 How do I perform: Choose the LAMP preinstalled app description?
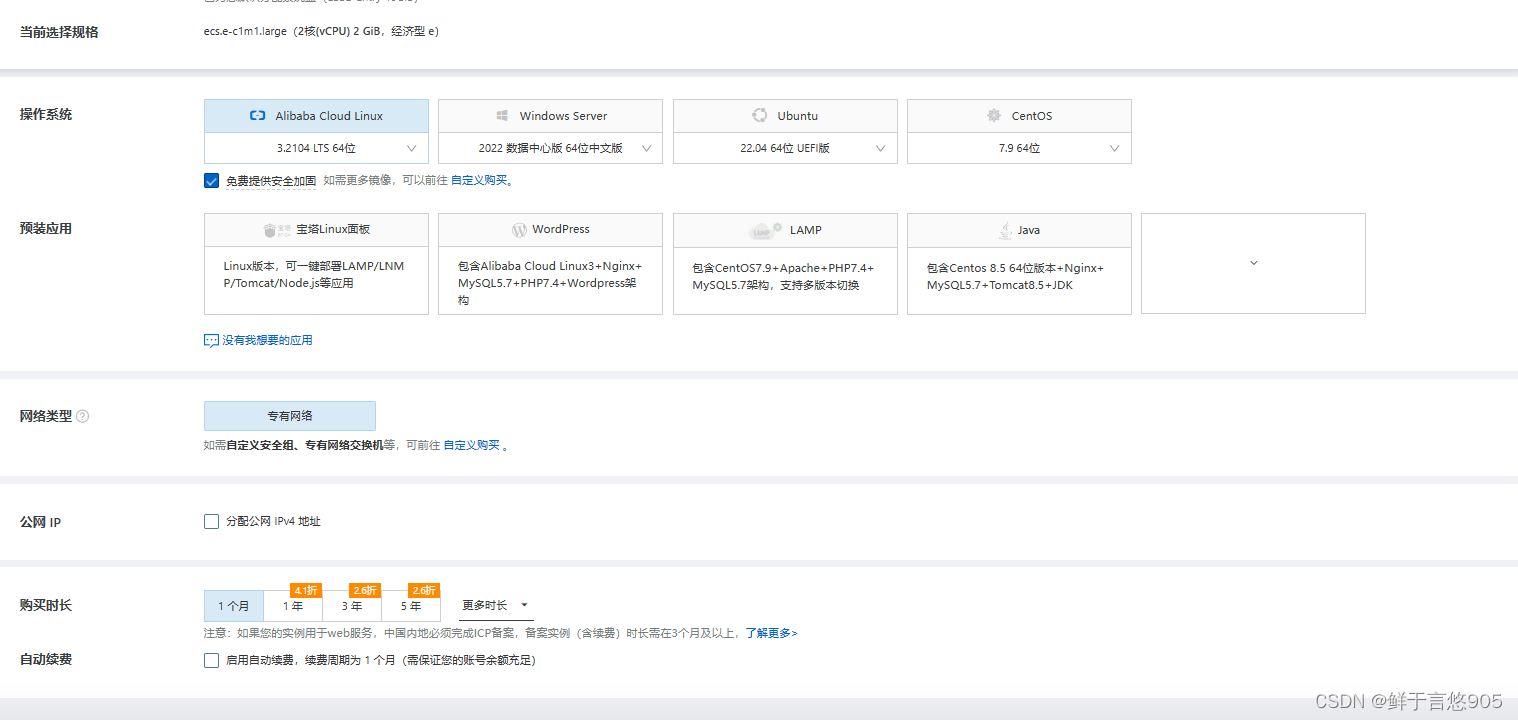(783, 276)
